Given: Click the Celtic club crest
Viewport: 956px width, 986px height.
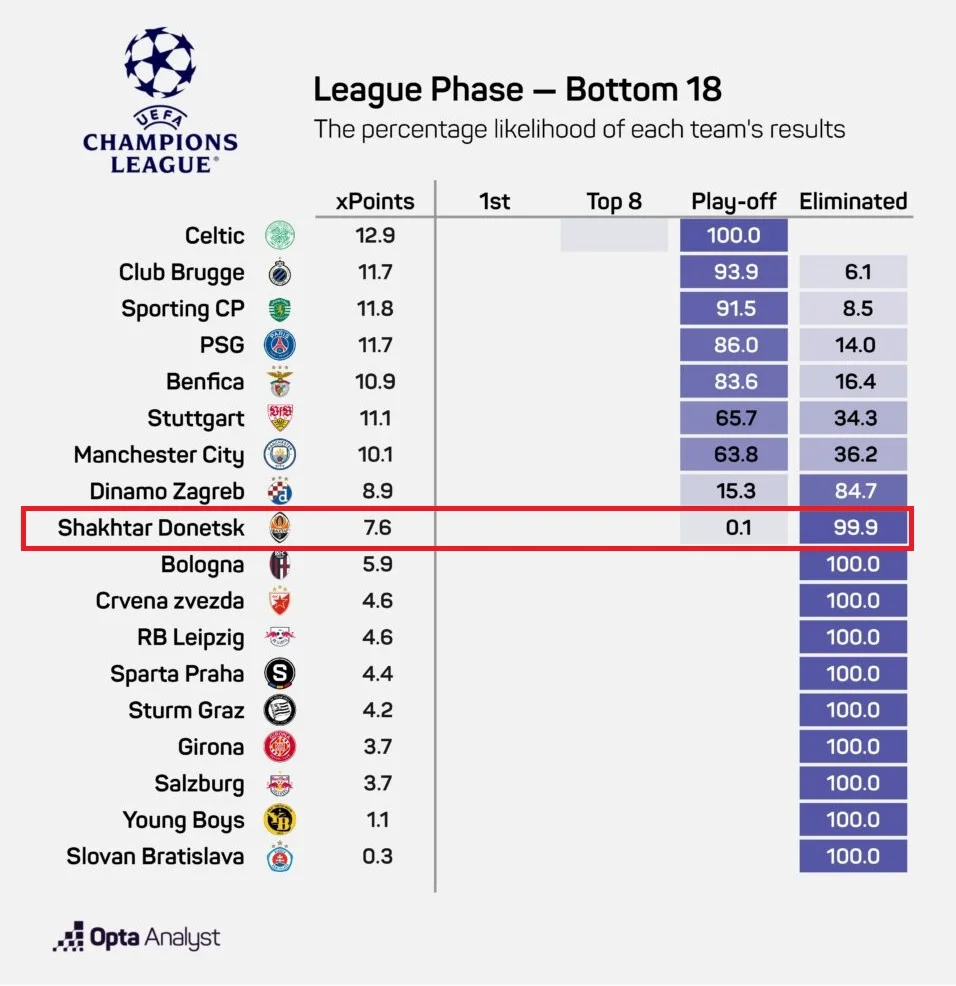Looking at the screenshot, I should [280, 236].
